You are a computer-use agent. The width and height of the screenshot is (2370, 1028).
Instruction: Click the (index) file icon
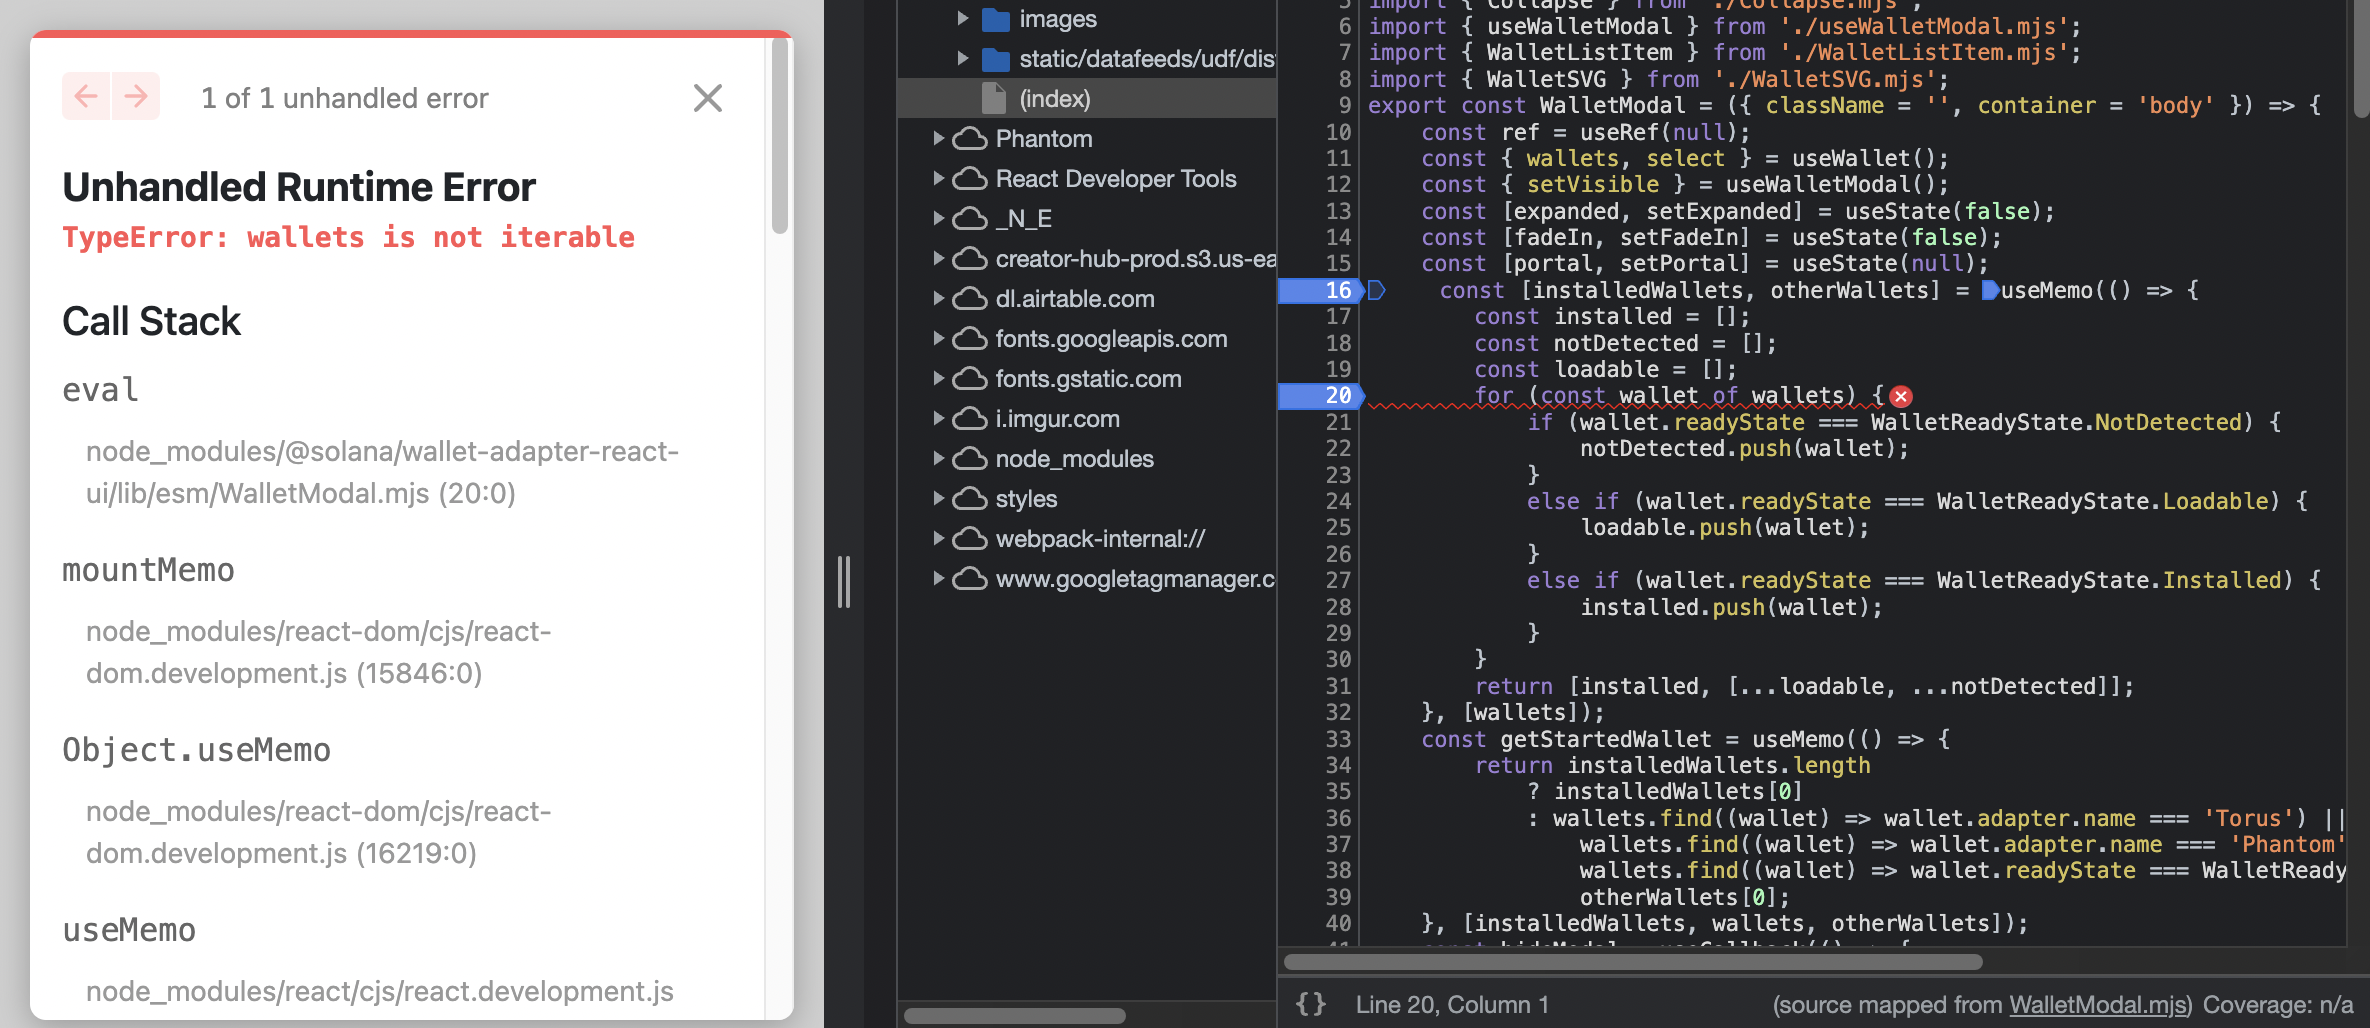[994, 98]
